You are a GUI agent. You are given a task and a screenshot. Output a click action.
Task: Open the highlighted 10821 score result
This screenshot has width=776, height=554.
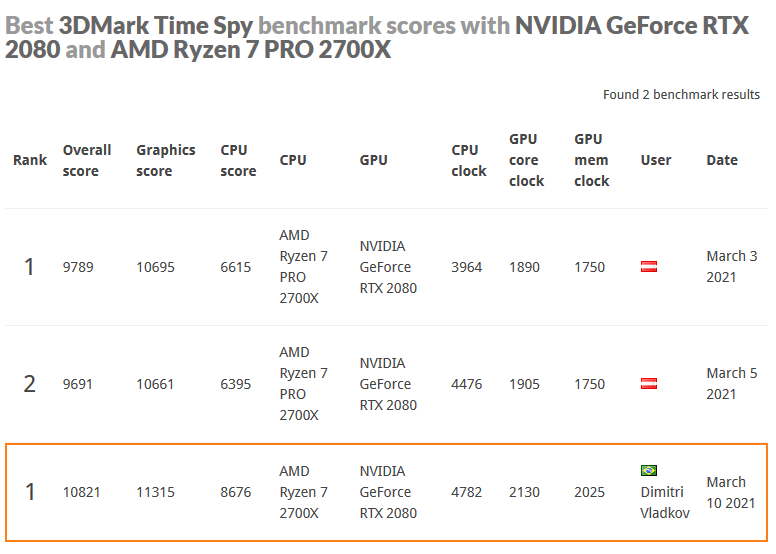(81, 492)
